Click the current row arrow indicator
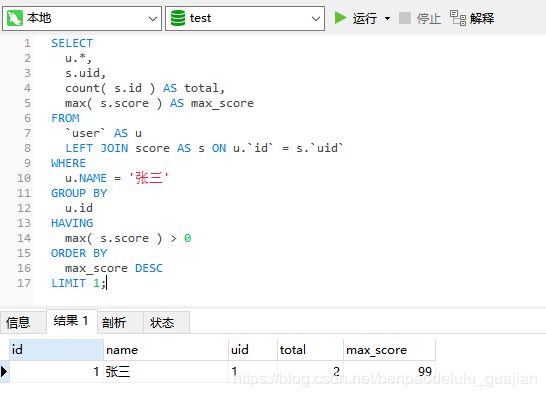The image size is (546, 397). tap(4, 372)
